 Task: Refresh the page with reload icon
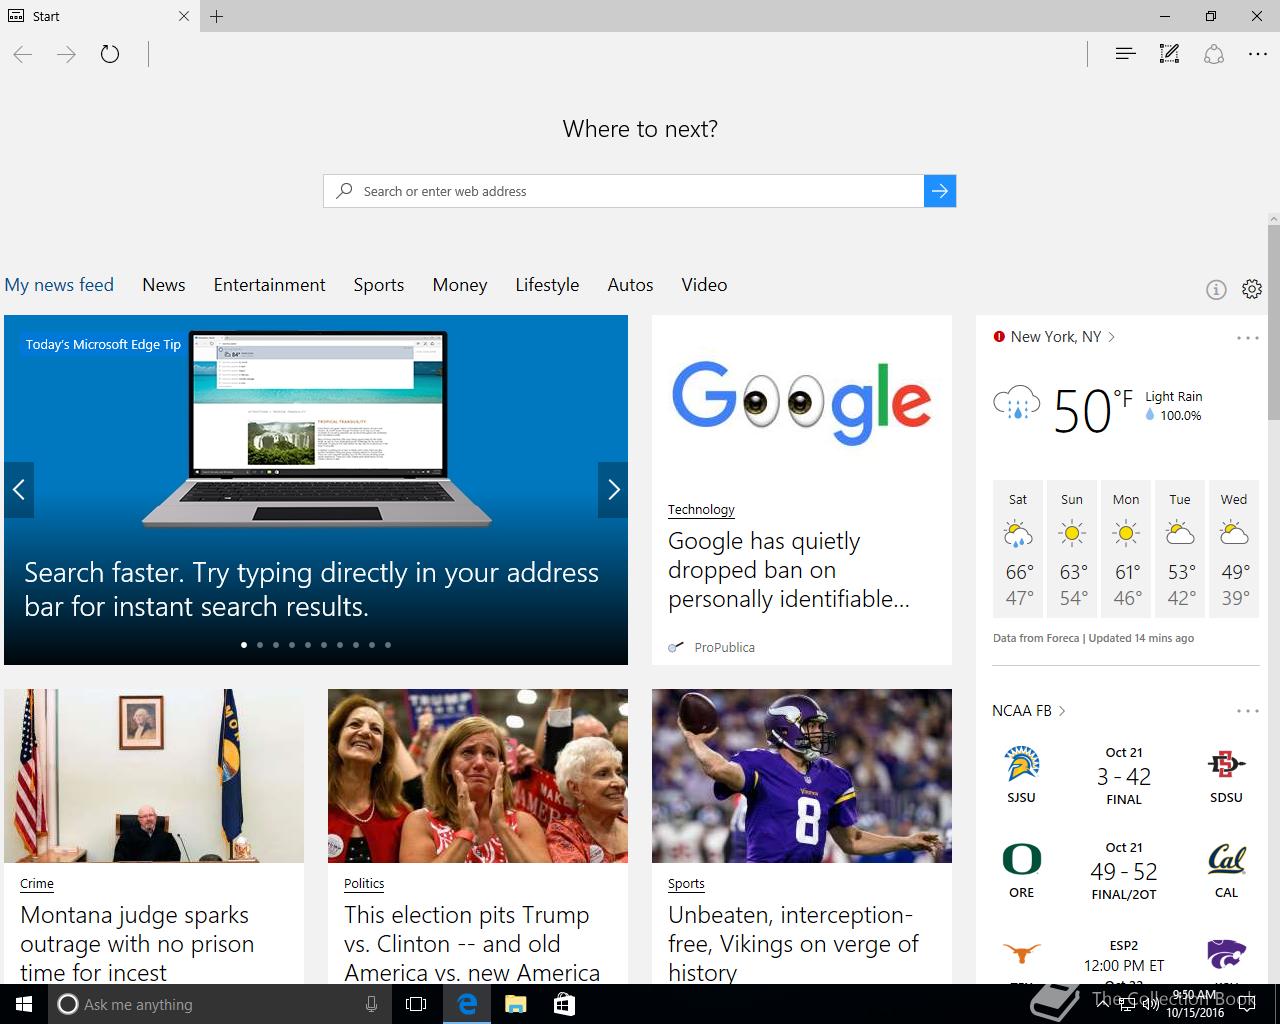[110, 54]
